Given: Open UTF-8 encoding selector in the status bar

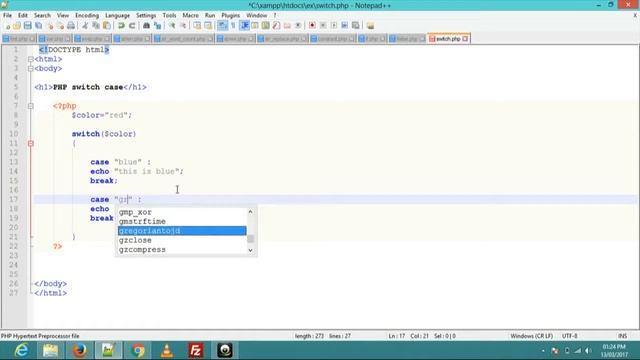Looking at the screenshot, I should tap(570, 336).
